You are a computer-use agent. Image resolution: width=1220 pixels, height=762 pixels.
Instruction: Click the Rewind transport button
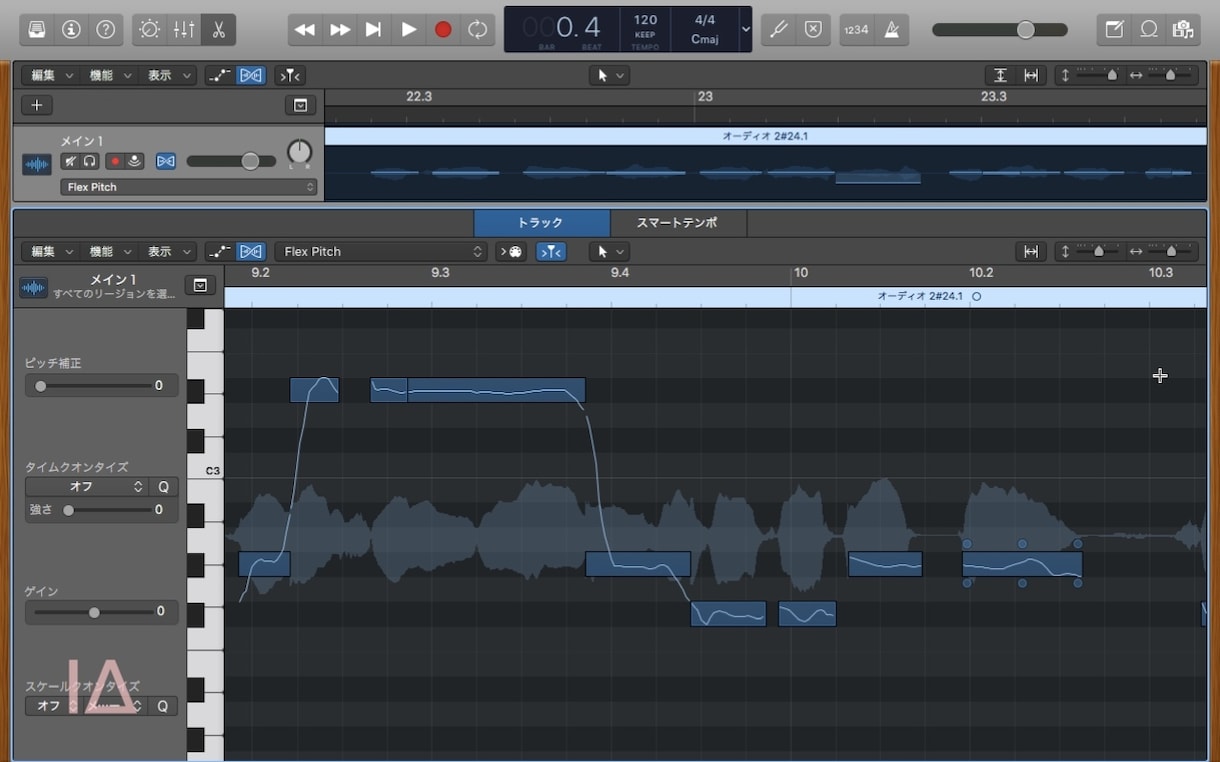pos(305,30)
